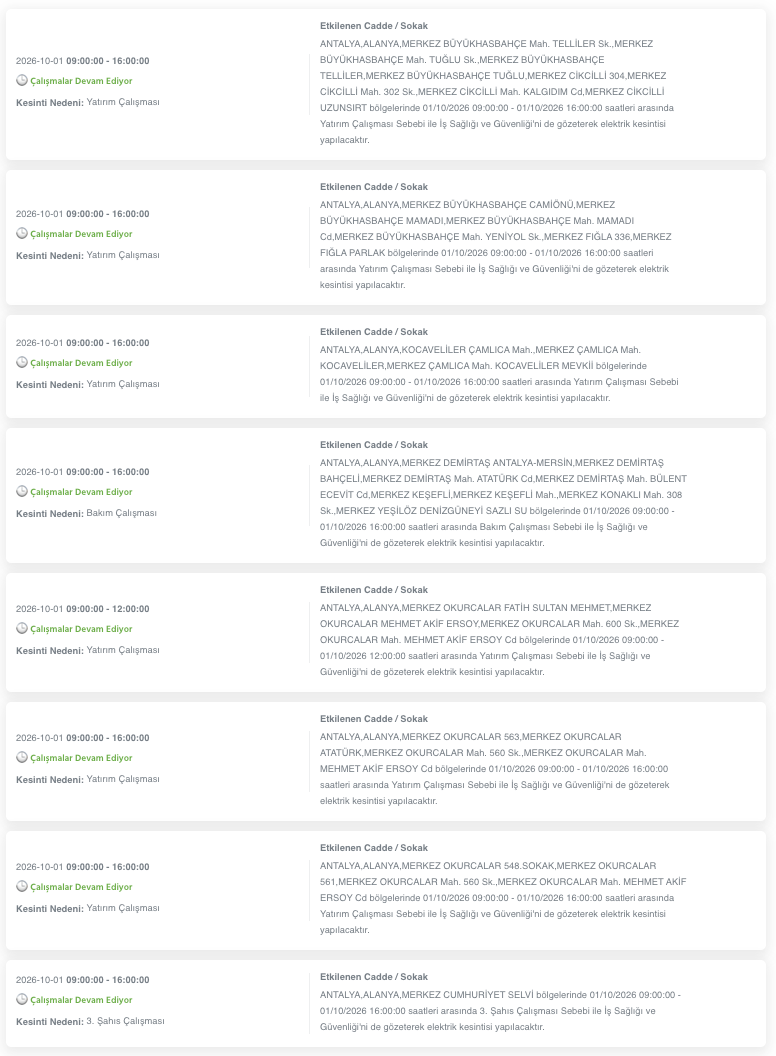The width and height of the screenshot is (776, 1056).
Task: Click clock icon in Demirtaş Bakım Çalışması card
Action: pos(22,491)
